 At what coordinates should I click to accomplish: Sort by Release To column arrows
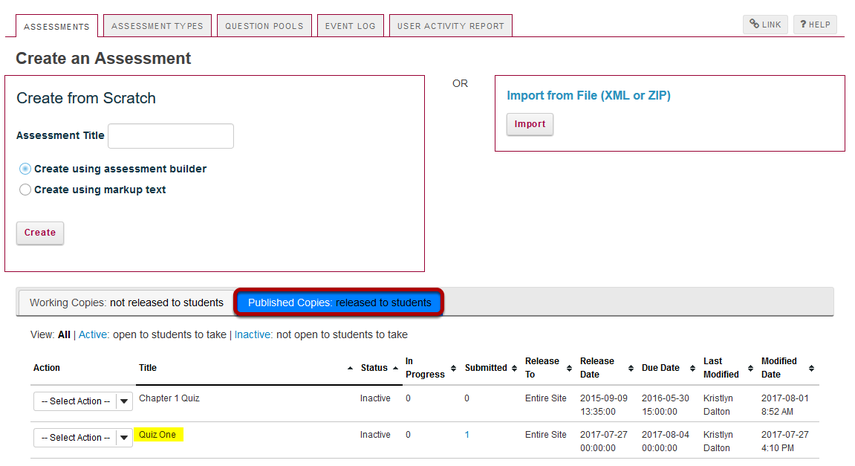(569, 368)
